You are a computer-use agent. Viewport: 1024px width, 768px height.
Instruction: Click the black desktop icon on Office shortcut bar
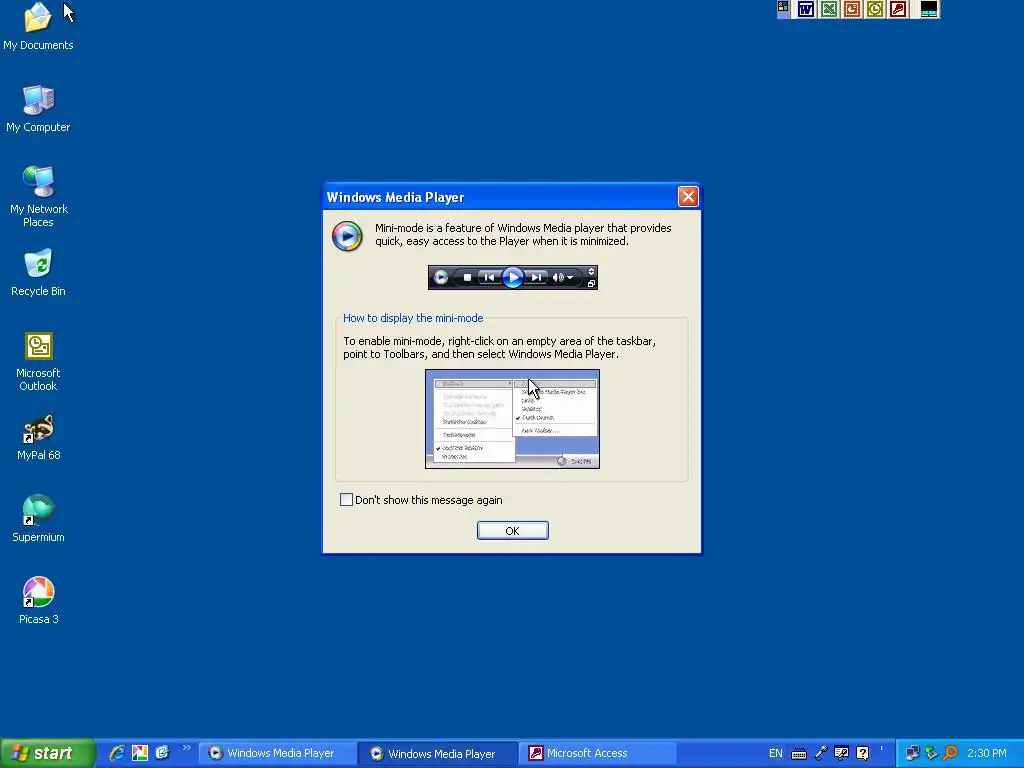(x=929, y=9)
